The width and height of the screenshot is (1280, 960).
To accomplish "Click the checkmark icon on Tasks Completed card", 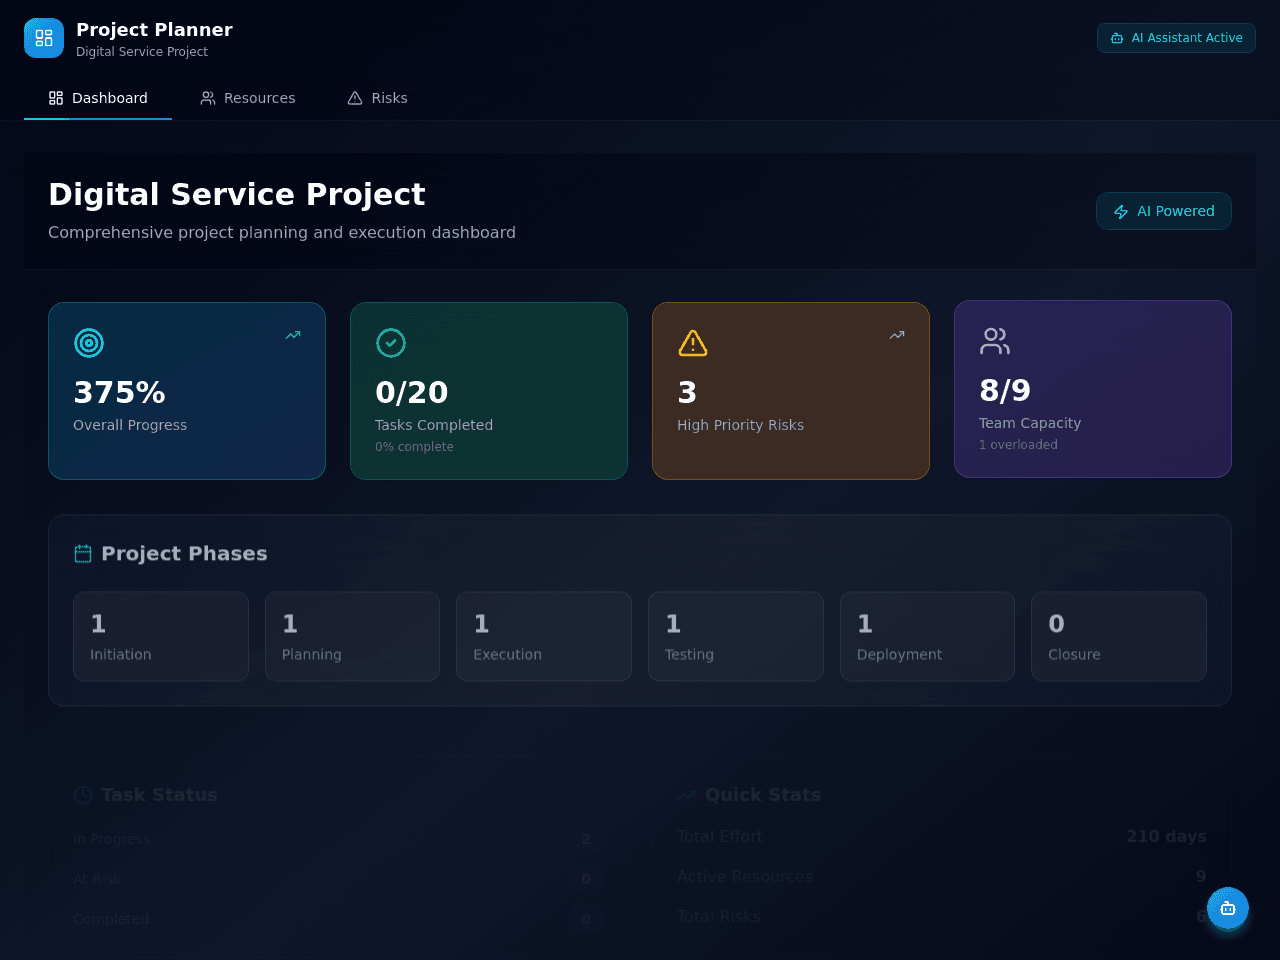I will point(391,343).
